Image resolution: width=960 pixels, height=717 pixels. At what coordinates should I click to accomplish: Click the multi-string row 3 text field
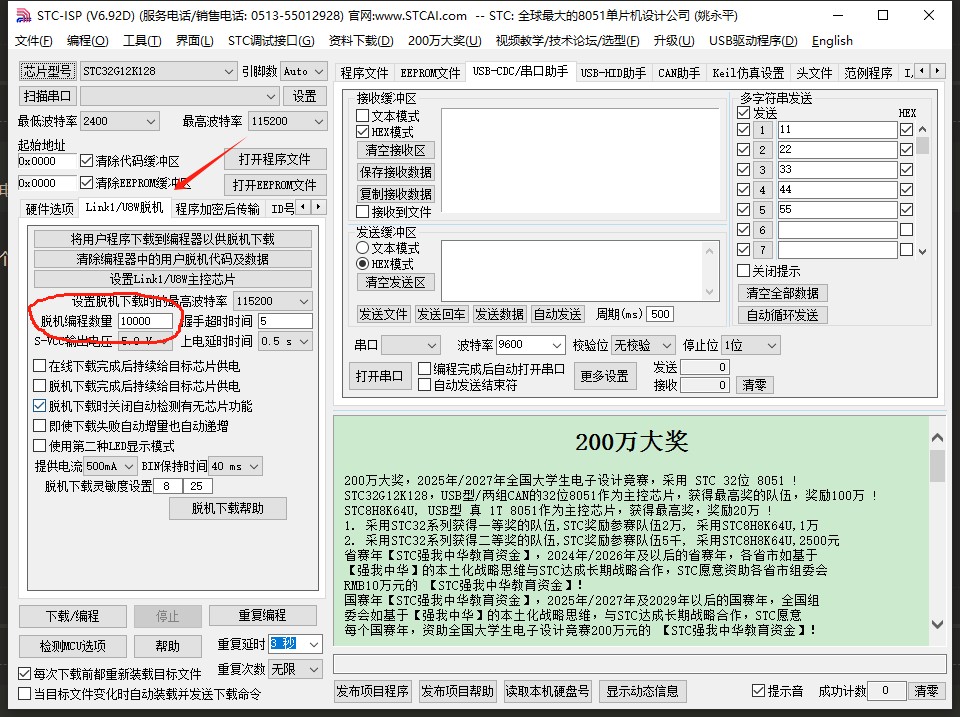838,170
